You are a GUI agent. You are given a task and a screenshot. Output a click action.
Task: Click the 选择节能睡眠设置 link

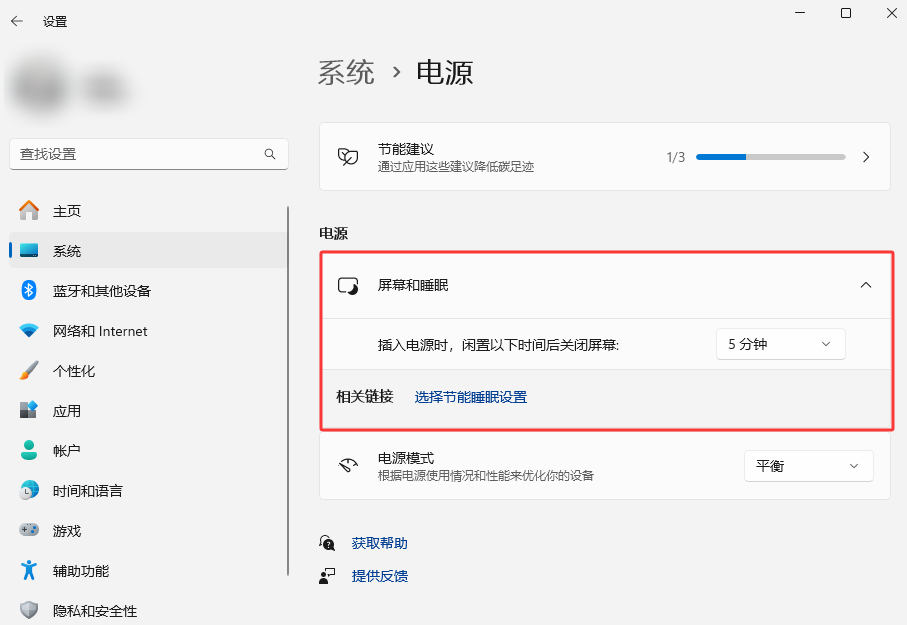point(470,397)
